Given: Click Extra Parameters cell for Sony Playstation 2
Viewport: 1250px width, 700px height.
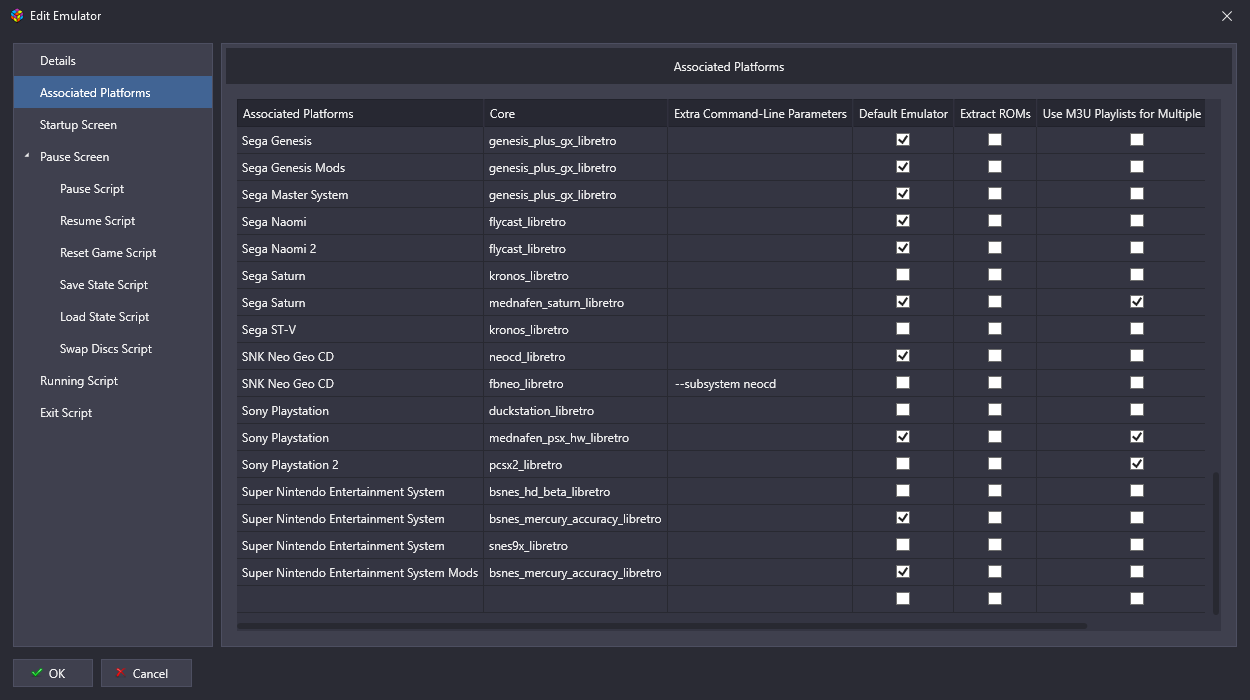Looking at the screenshot, I should coord(760,464).
